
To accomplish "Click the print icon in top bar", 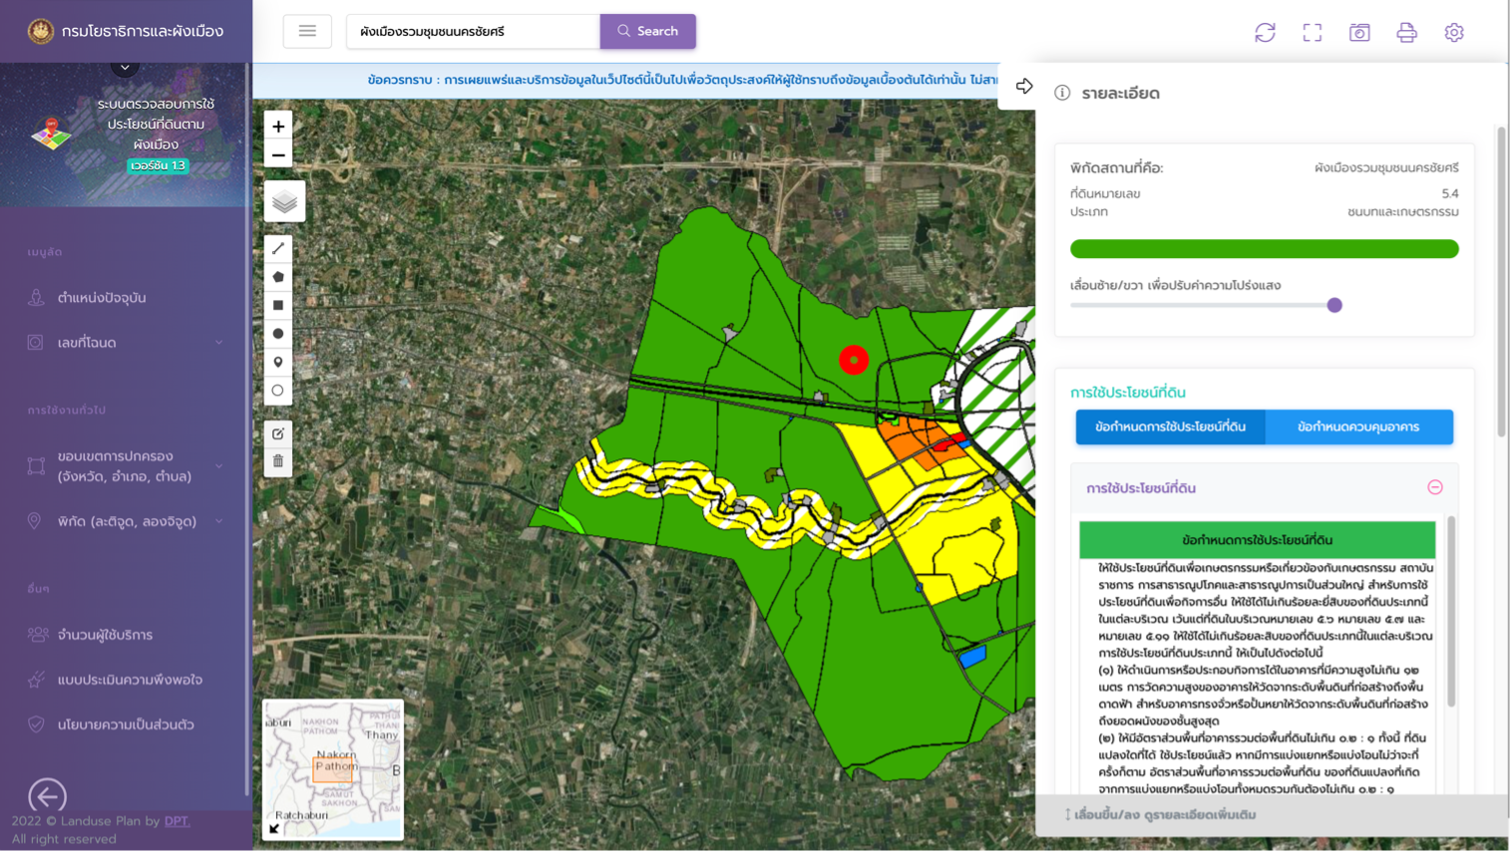I will (x=1407, y=32).
